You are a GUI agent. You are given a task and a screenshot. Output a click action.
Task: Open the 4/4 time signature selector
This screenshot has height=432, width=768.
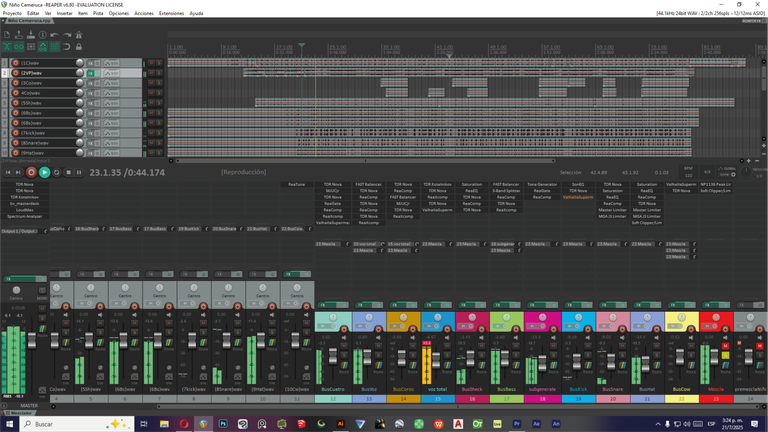click(707, 172)
